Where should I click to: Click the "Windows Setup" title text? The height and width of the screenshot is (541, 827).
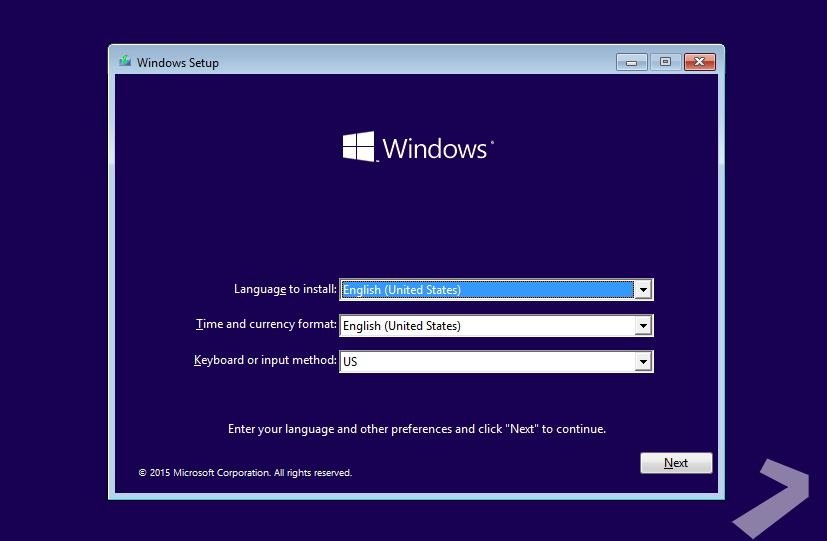[178, 63]
